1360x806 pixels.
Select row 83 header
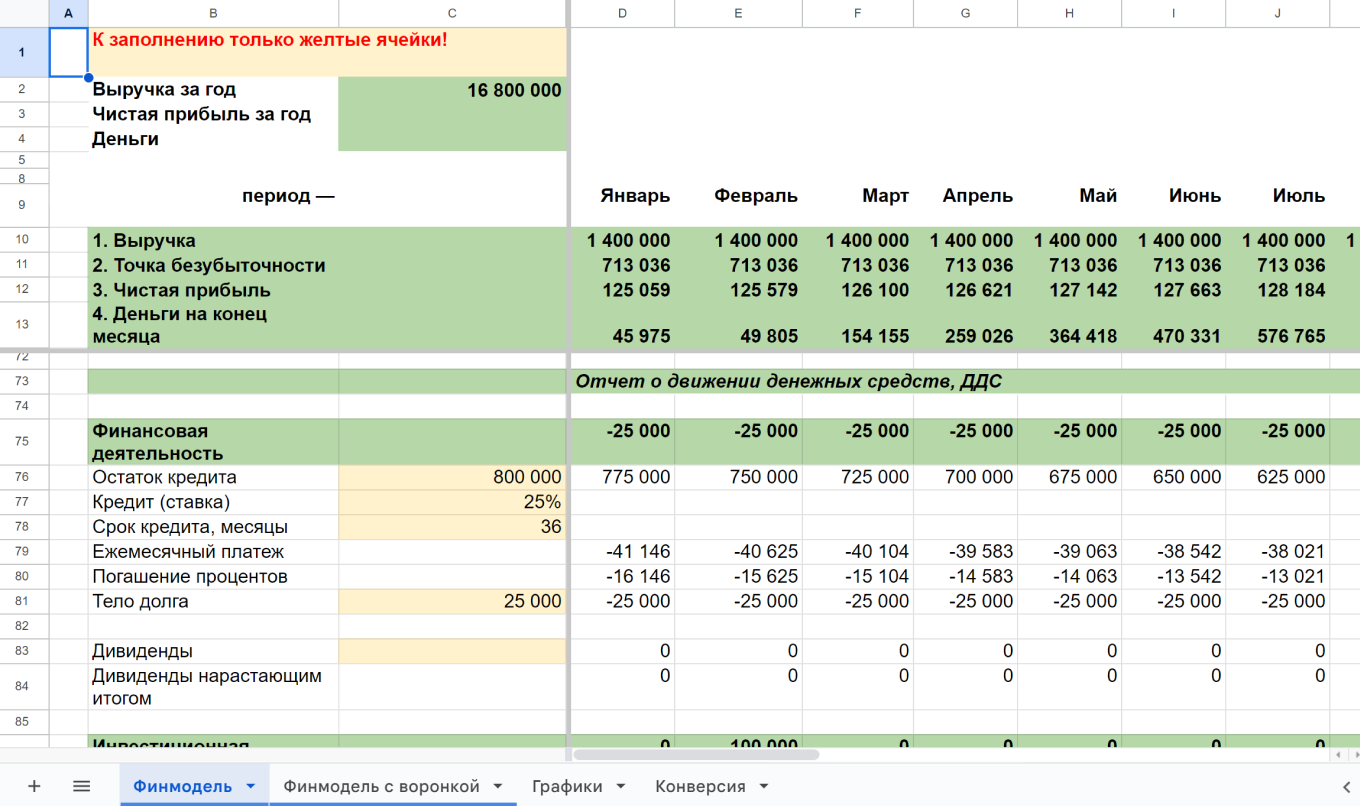point(24,651)
